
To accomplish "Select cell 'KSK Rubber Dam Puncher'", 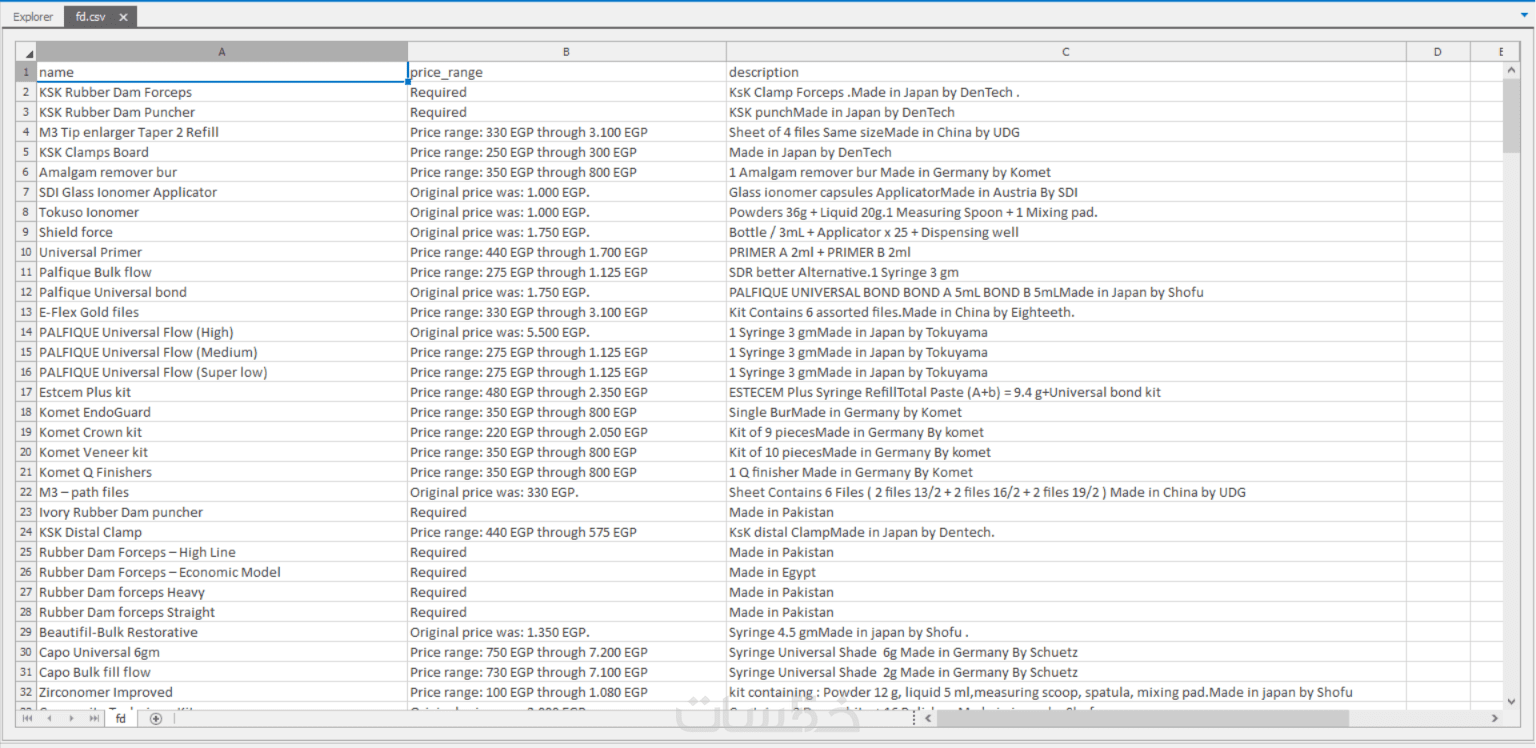I will tap(222, 112).
